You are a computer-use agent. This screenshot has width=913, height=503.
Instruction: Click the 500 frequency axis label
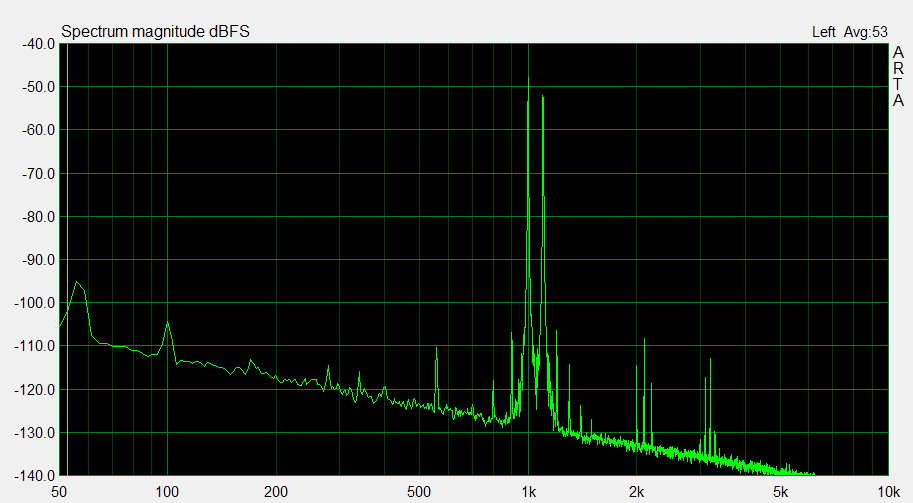(419, 493)
